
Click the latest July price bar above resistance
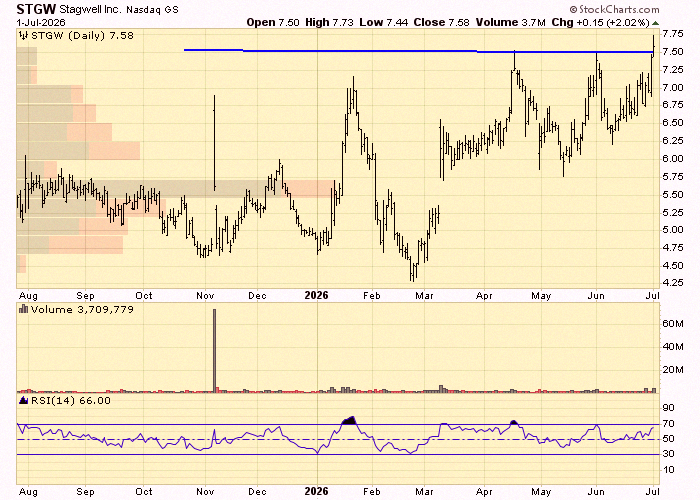tap(654, 46)
